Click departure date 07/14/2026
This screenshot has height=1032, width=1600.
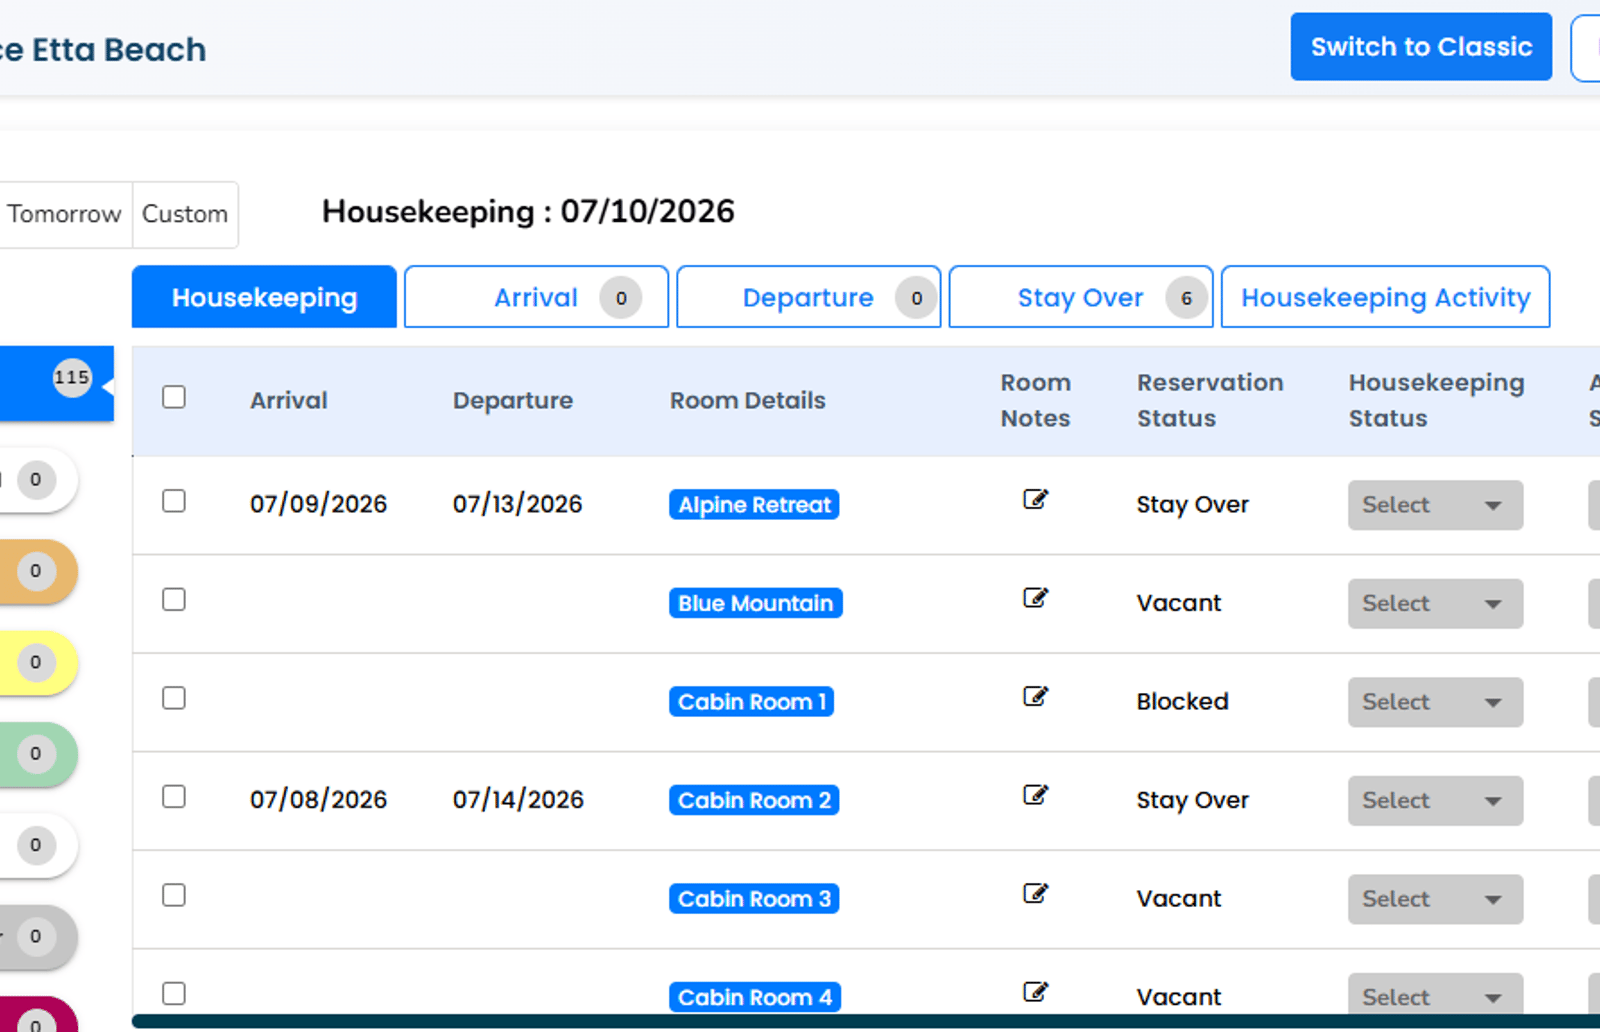tap(518, 800)
